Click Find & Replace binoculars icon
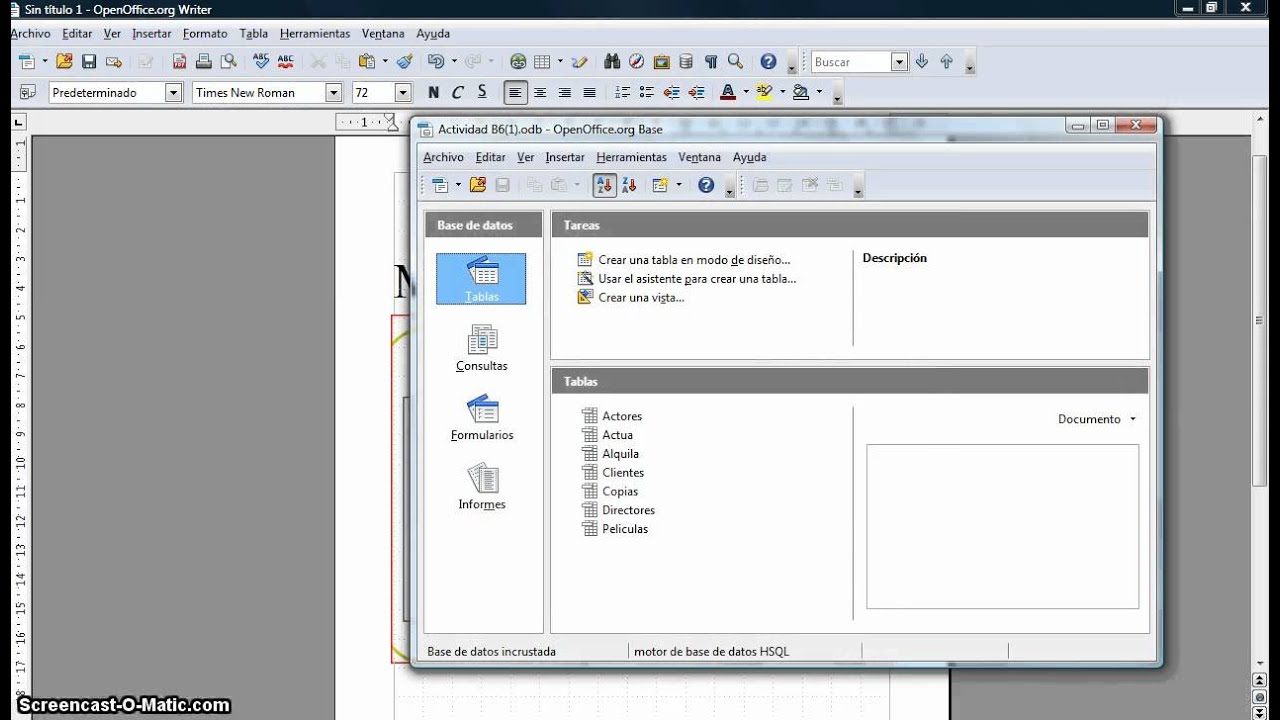 point(612,61)
